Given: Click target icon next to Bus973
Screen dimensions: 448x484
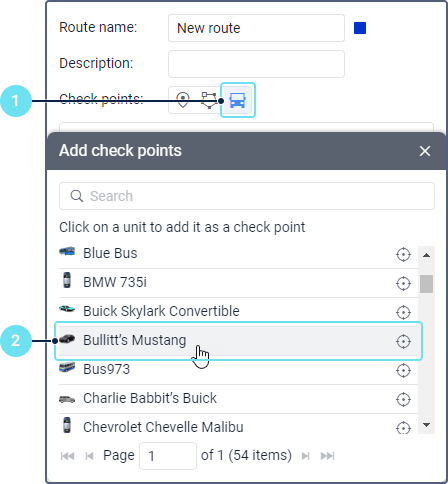Looking at the screenshot, I should click(403, 371).
